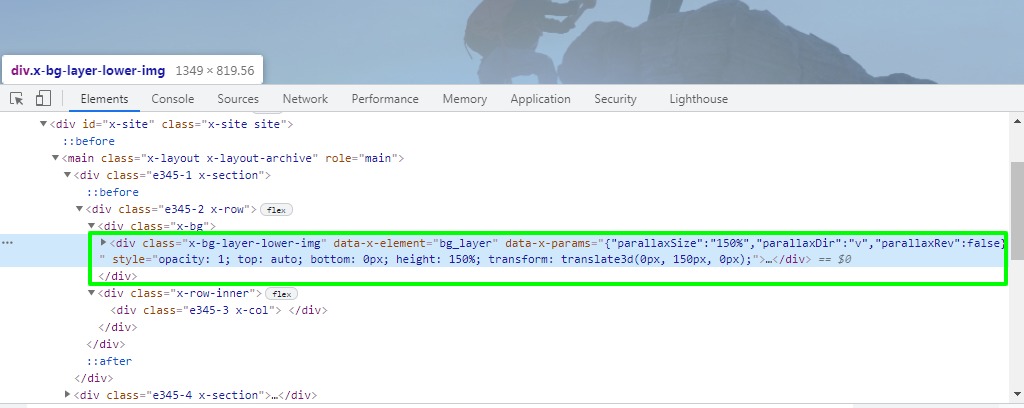This screenshot has width=1024, height=408.
Task: Collapse the x-bg div arrow
Action: coord(92,226)
